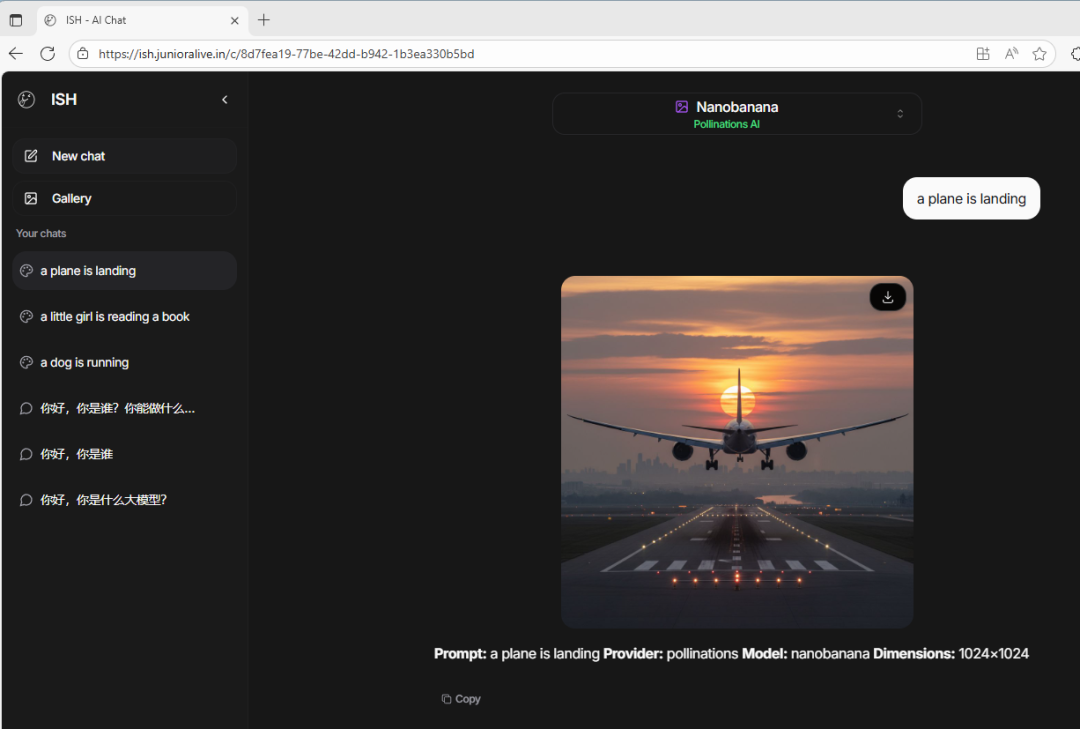Click the ISH logo icon

[27, 100]
